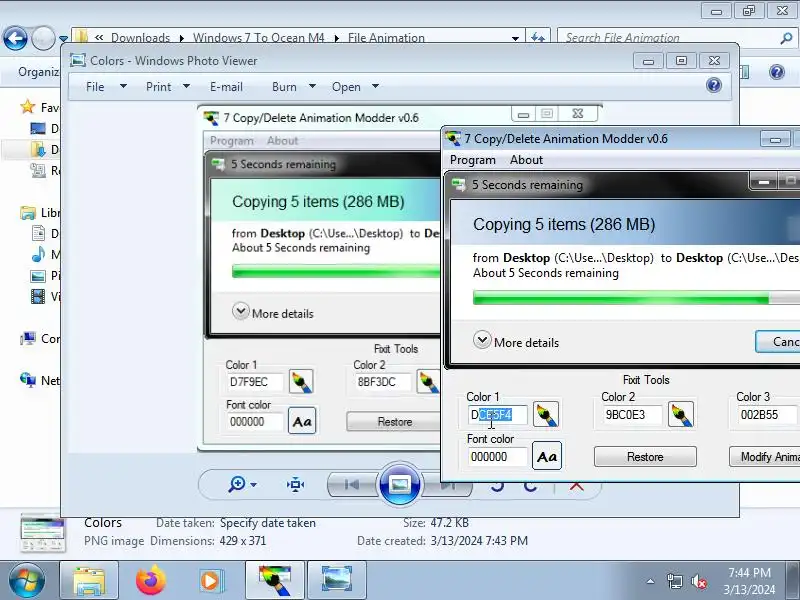800x600 pixels.
Task: Go to previous photo in viewer
Action: (352, 484)
